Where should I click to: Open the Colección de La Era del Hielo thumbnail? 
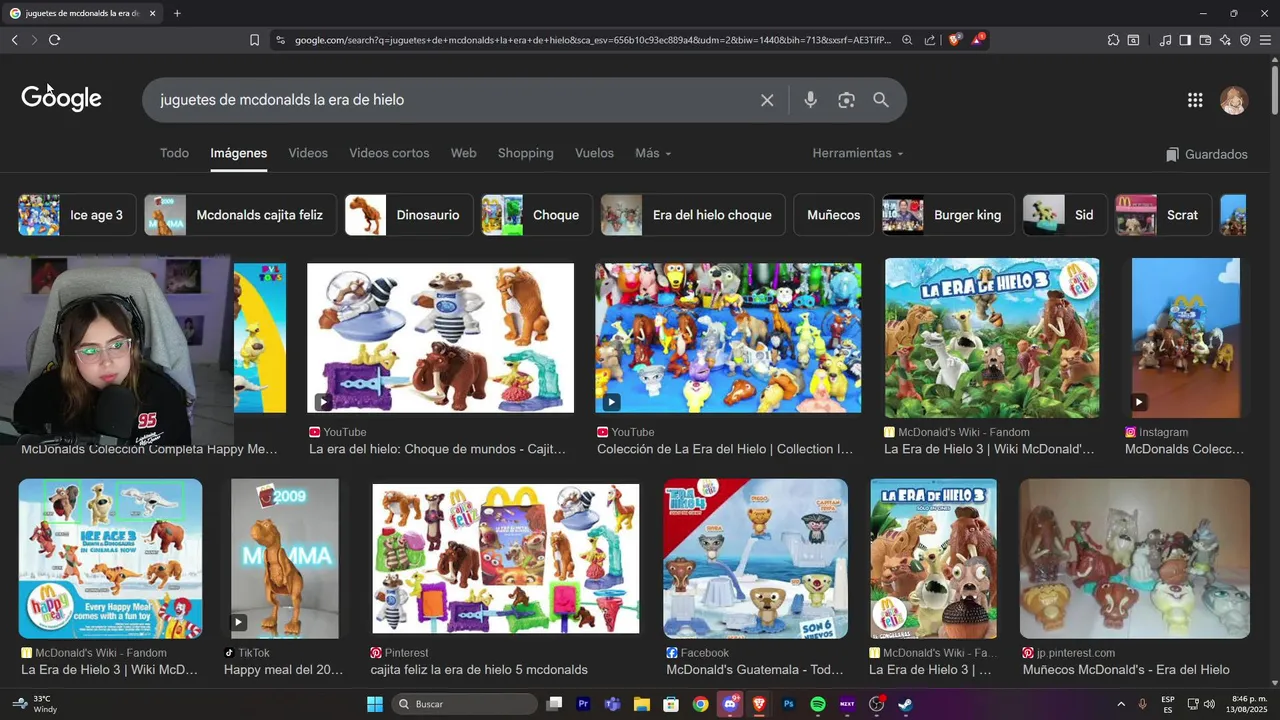(x=728, y=338)
